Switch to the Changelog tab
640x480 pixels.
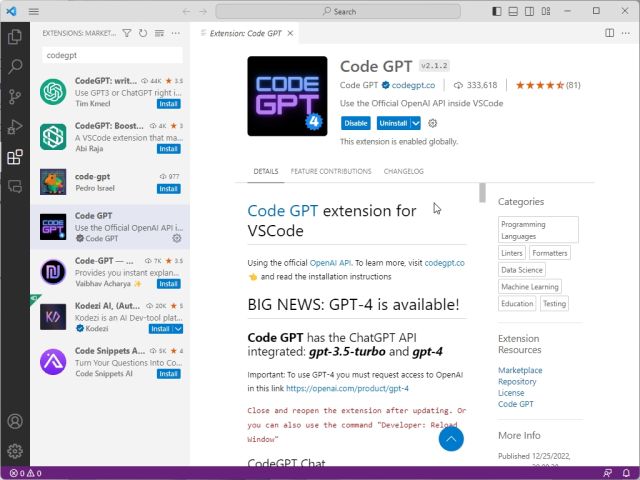point(404,171)
